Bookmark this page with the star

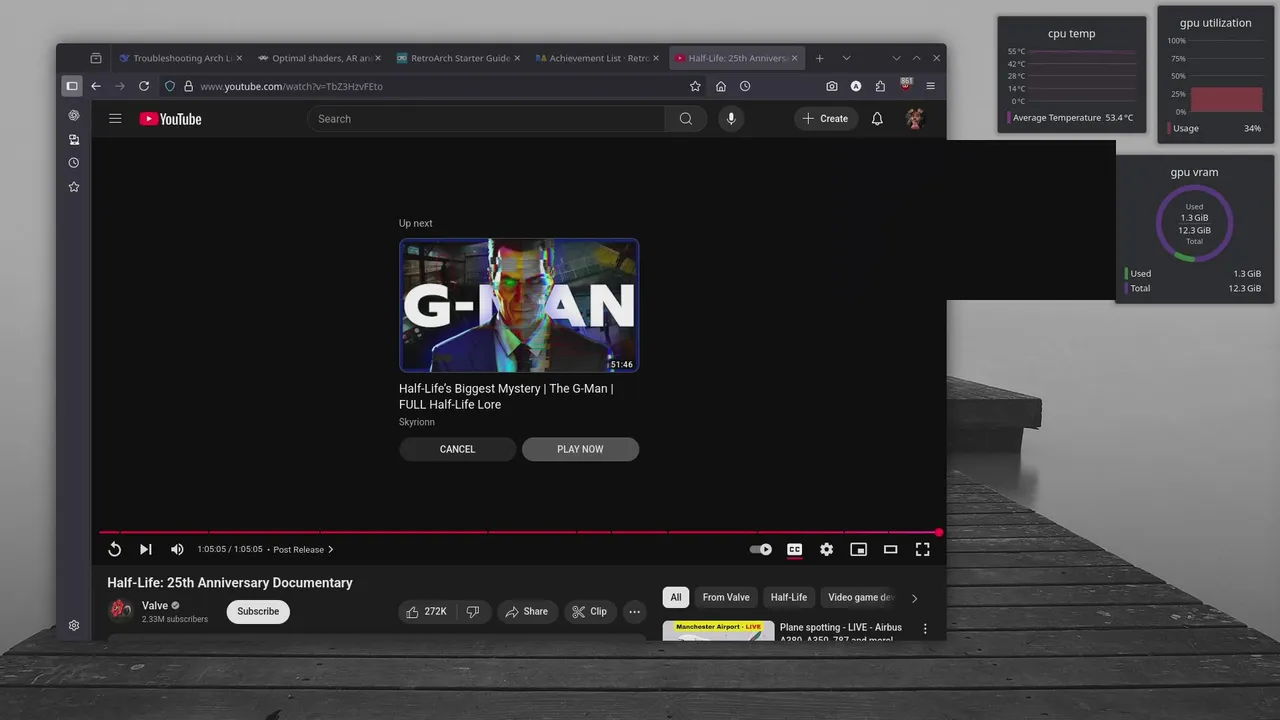click(x=695, y=86)
